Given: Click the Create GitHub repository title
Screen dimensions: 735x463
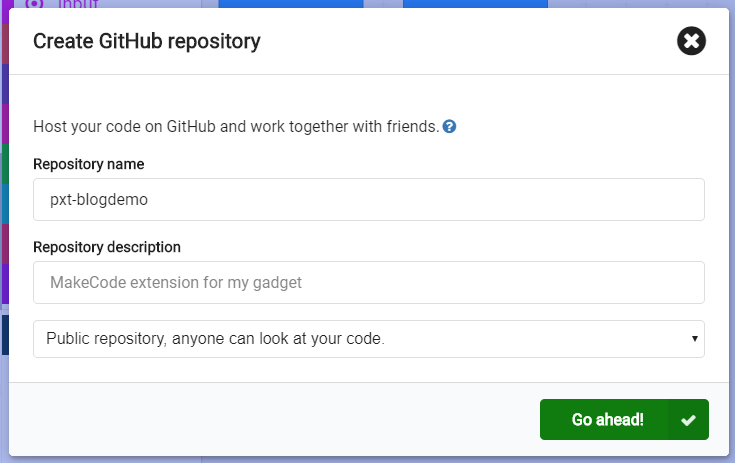Looking at the screenshot, I should [147, 41].
